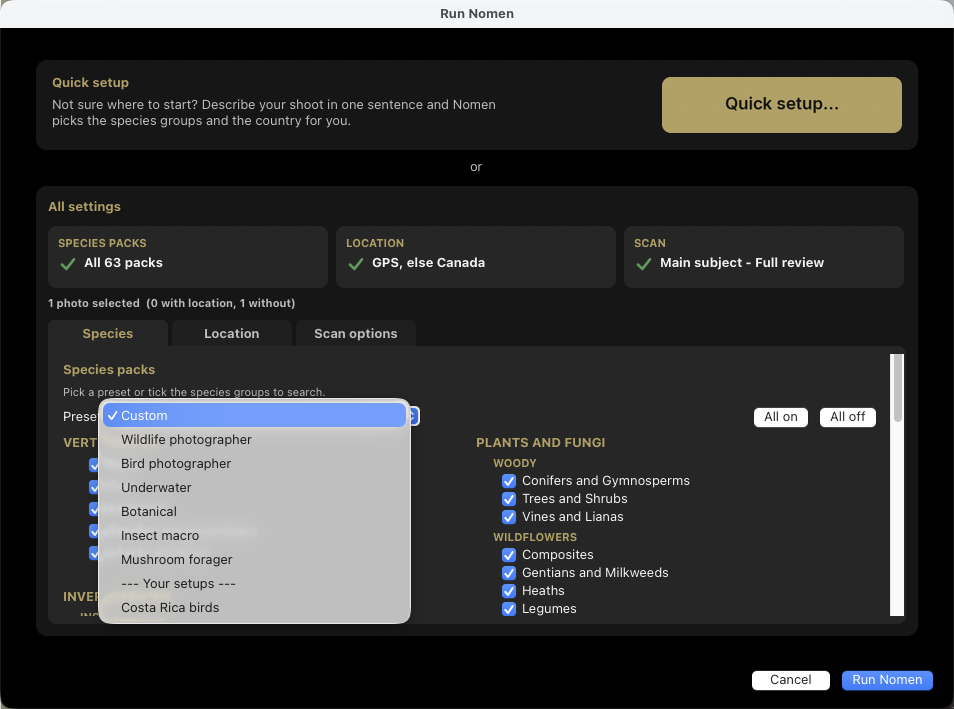954x709 pixels.
Task: Open the Scan options tab
Action: pos(355,334)
